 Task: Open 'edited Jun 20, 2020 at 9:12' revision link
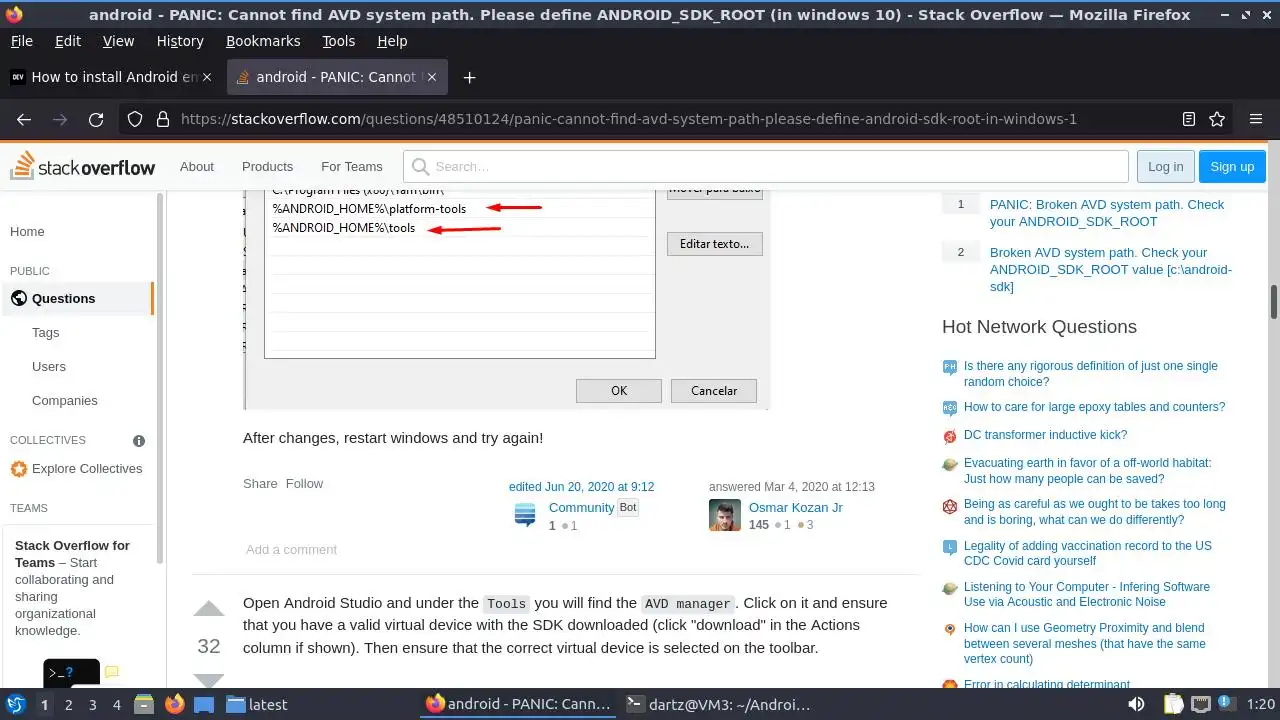coord(581,487)
